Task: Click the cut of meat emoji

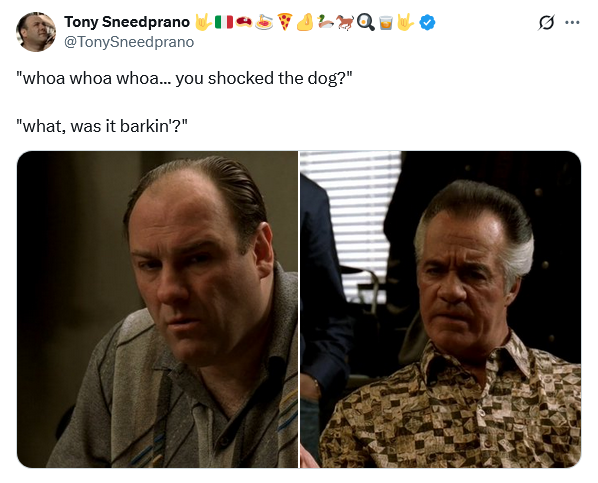Action: pos(244,22)
